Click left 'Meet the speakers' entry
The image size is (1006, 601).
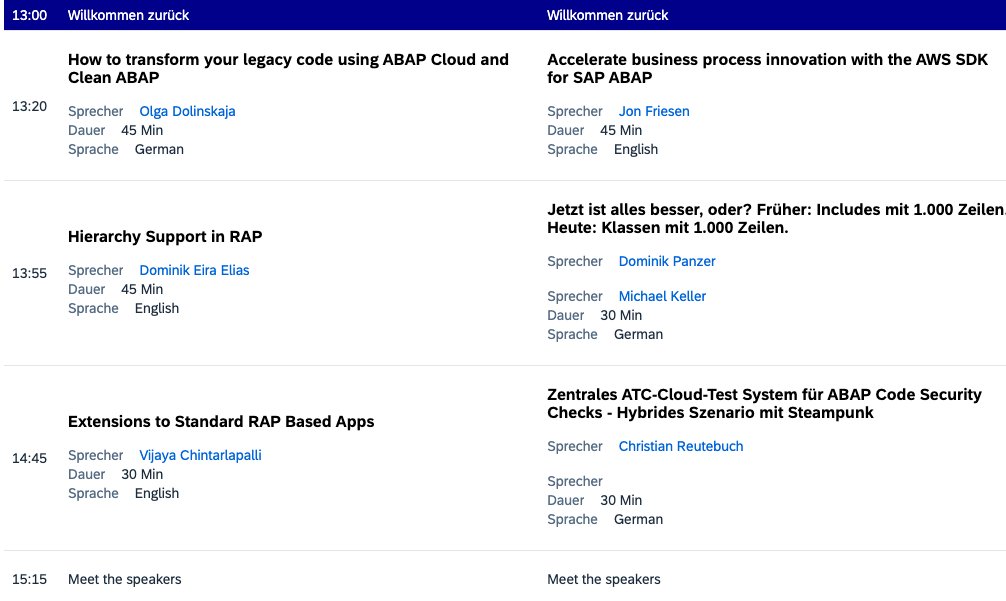(x=124, y=580)
